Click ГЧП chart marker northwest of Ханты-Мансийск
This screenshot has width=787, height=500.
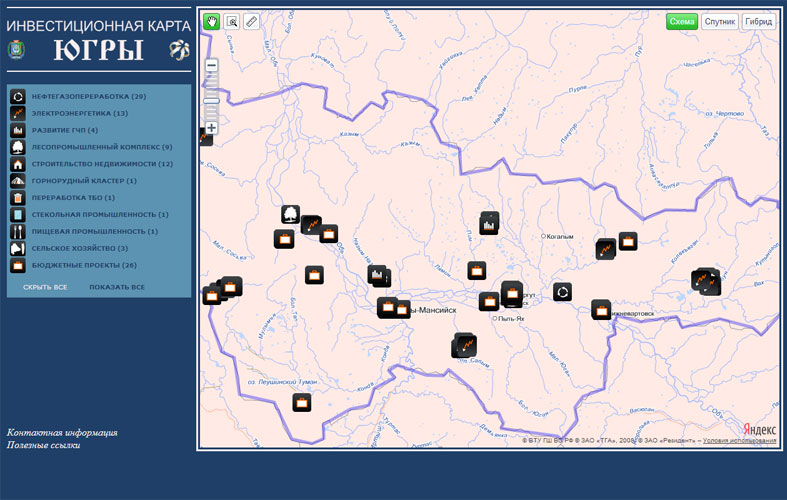(x=378, y=275)
